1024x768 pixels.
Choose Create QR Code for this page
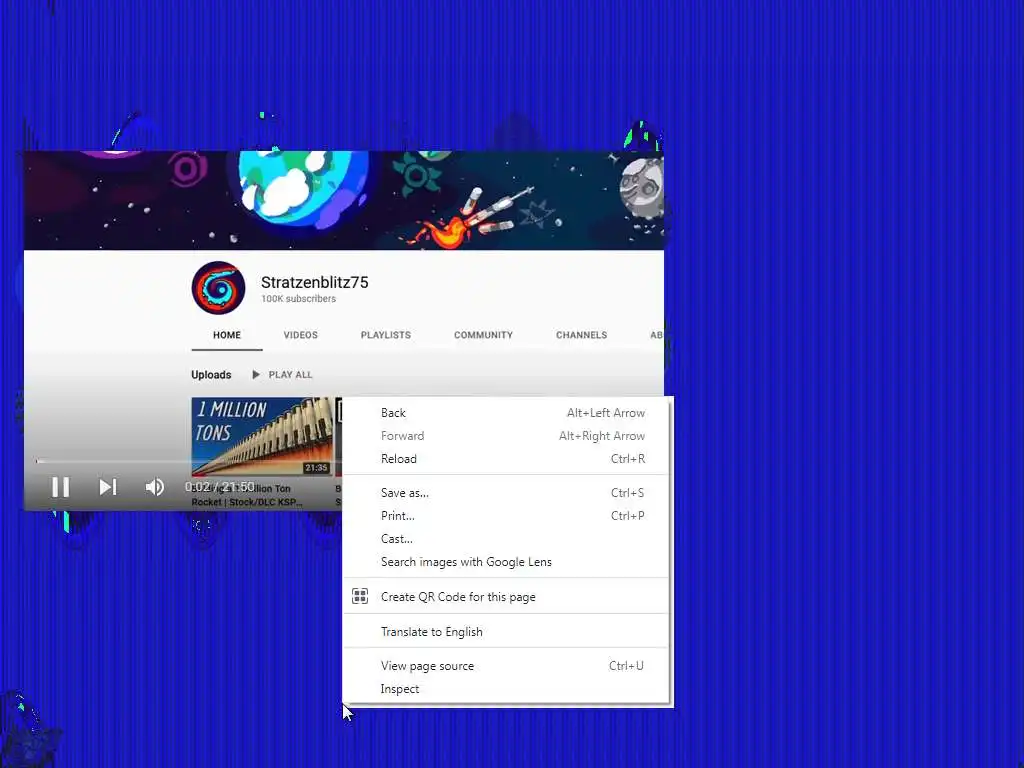[506, 596]
